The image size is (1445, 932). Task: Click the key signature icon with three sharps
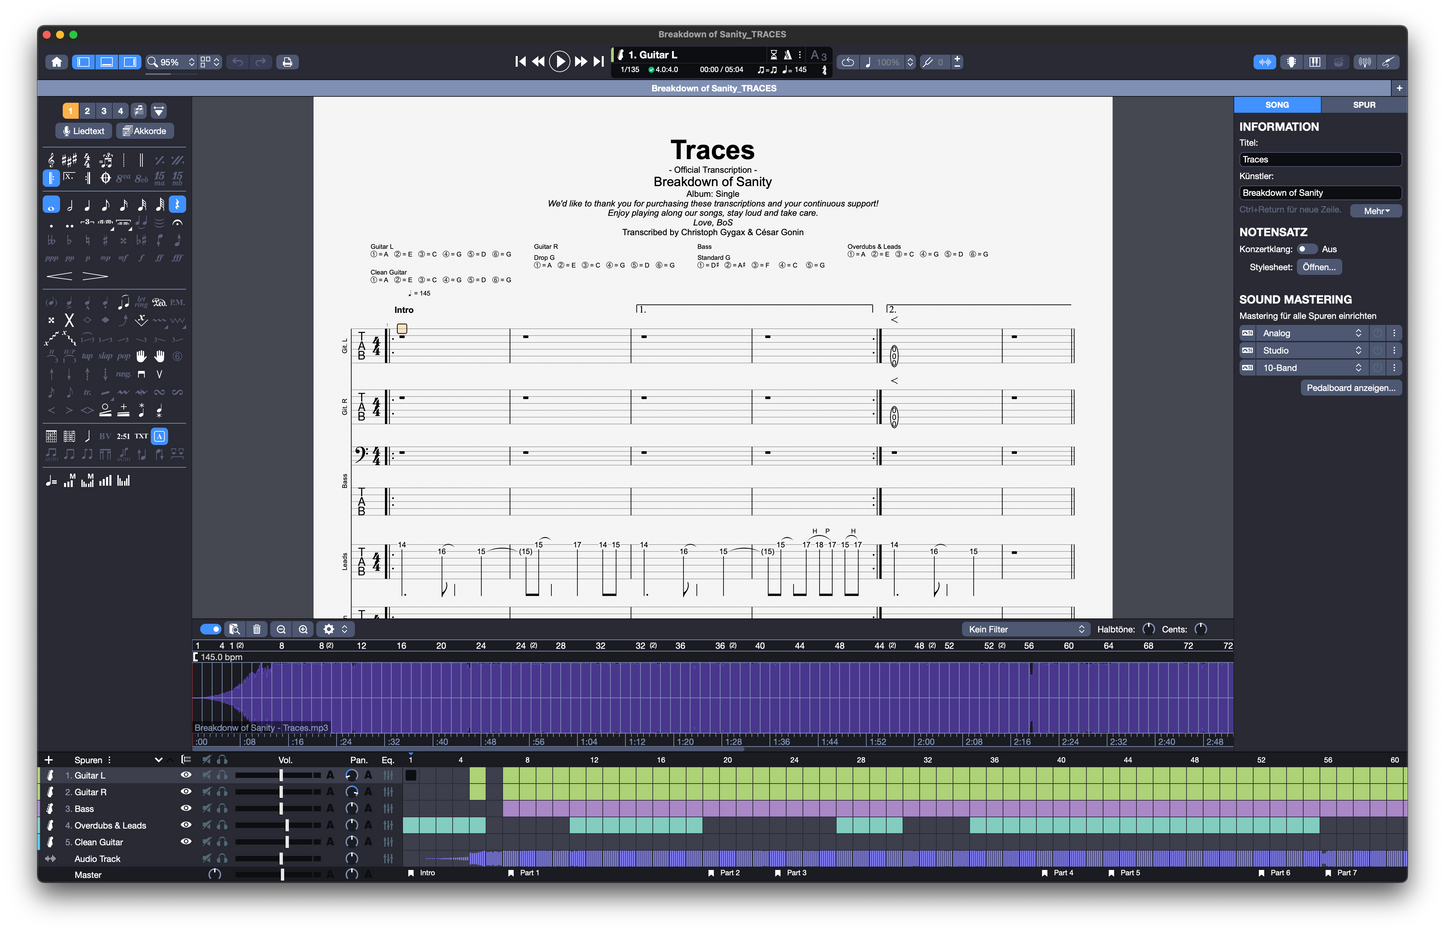[x=69, y=160]
